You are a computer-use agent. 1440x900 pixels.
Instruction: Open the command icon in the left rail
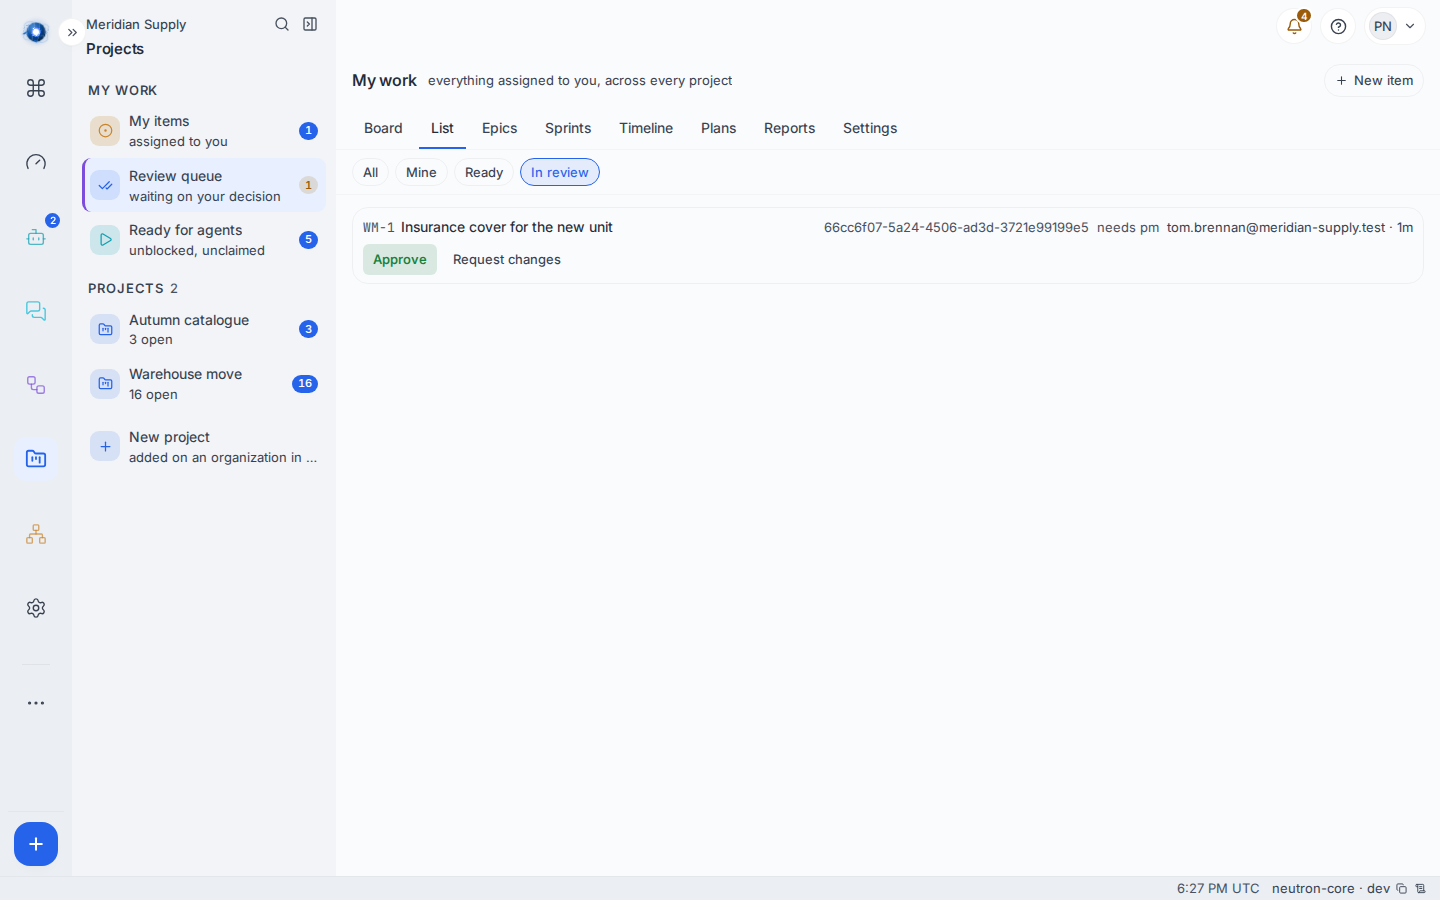(x=36, y=88)
